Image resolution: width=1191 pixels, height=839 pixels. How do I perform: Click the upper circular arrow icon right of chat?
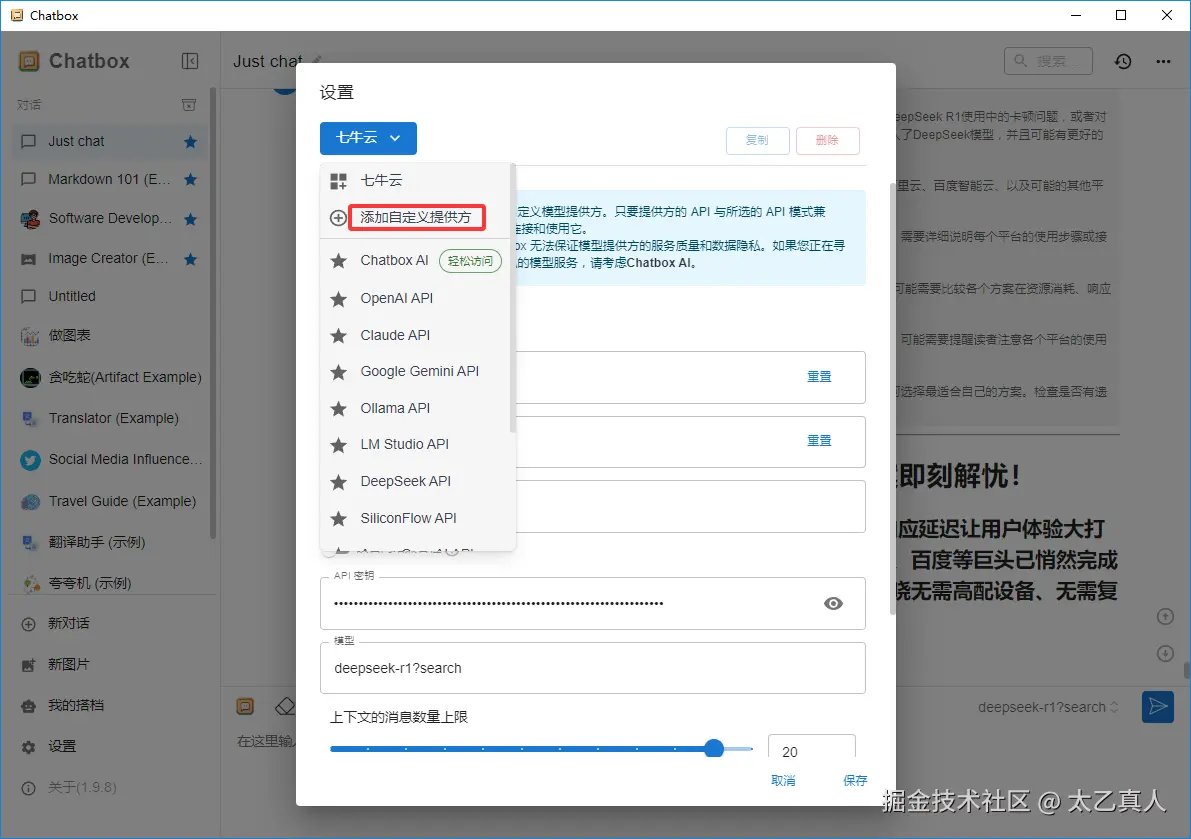pyautogui.click(x=1165, y=617)
